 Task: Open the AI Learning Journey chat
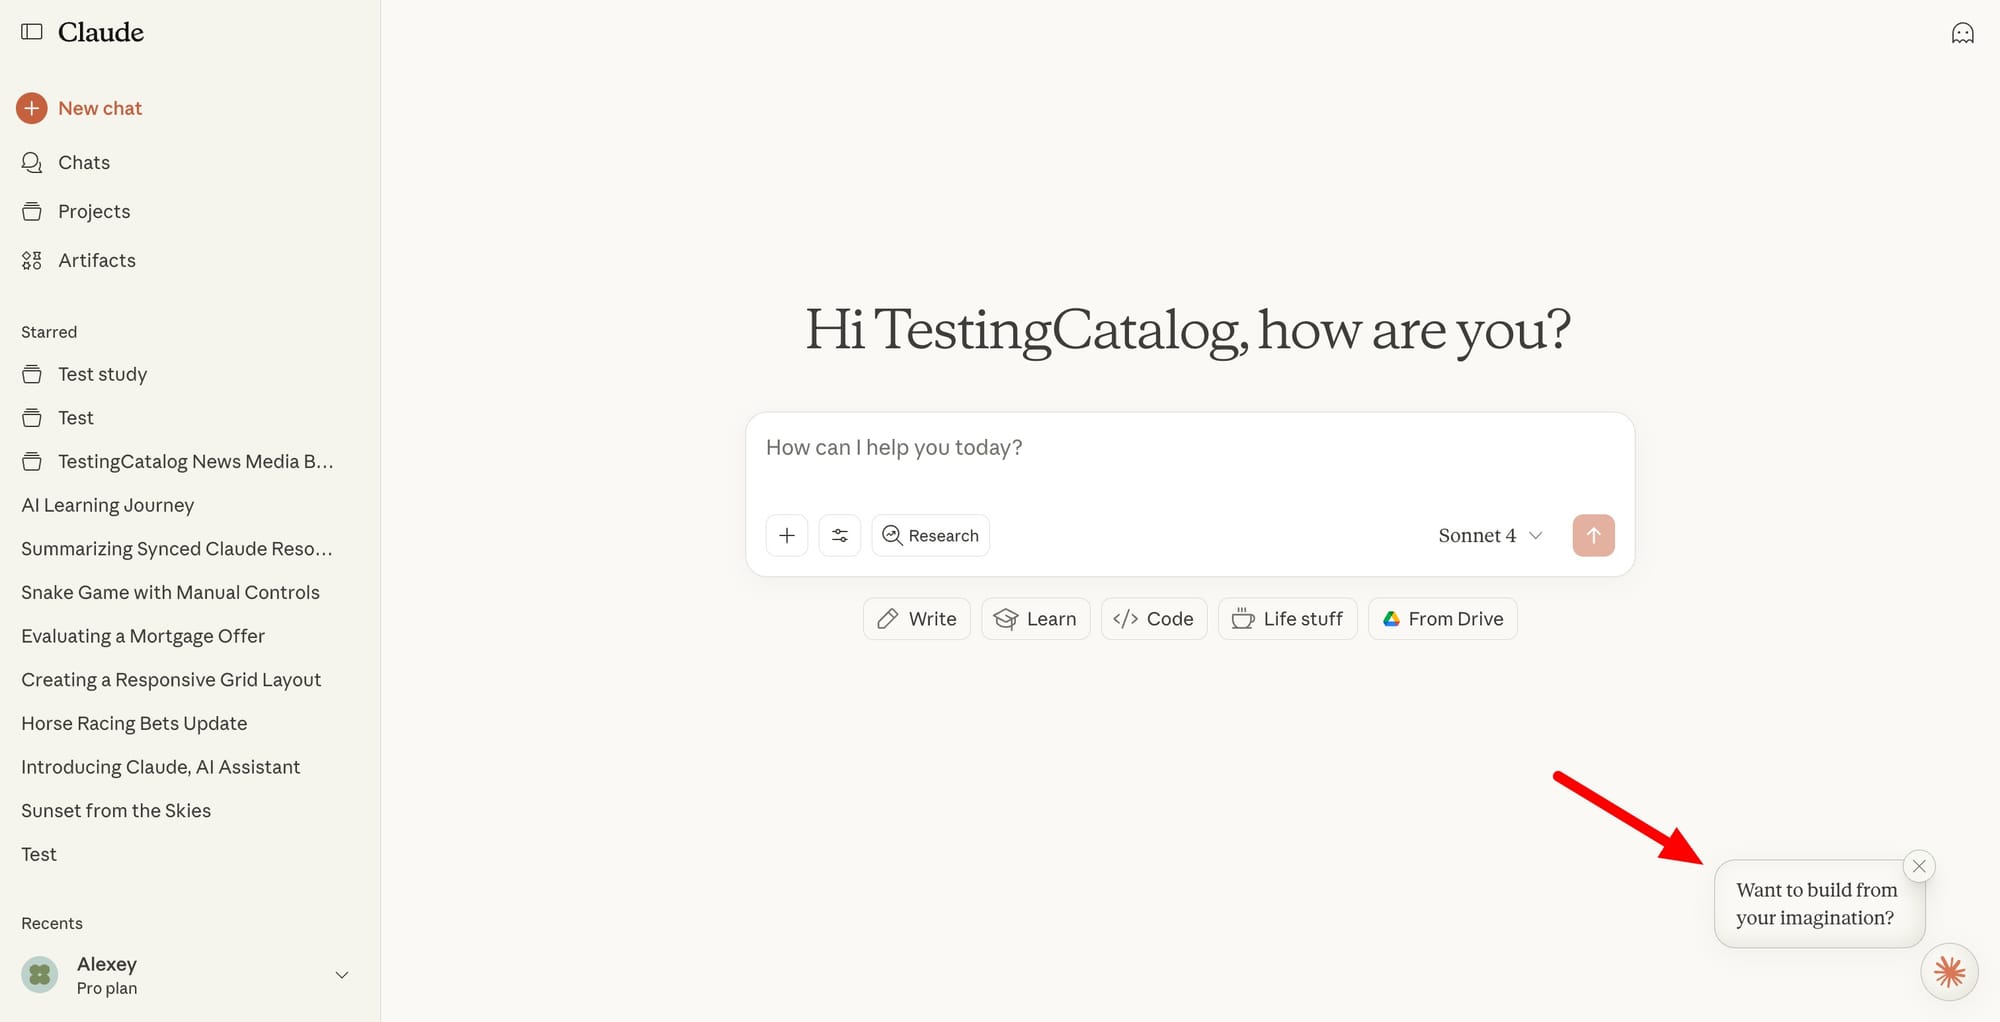[x=108, y=505]
